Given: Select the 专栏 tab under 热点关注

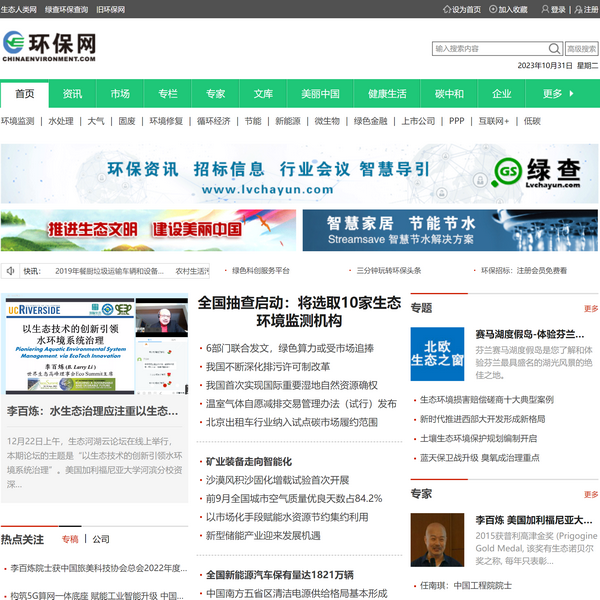Looking at the screenshot, I should (70, 539).
